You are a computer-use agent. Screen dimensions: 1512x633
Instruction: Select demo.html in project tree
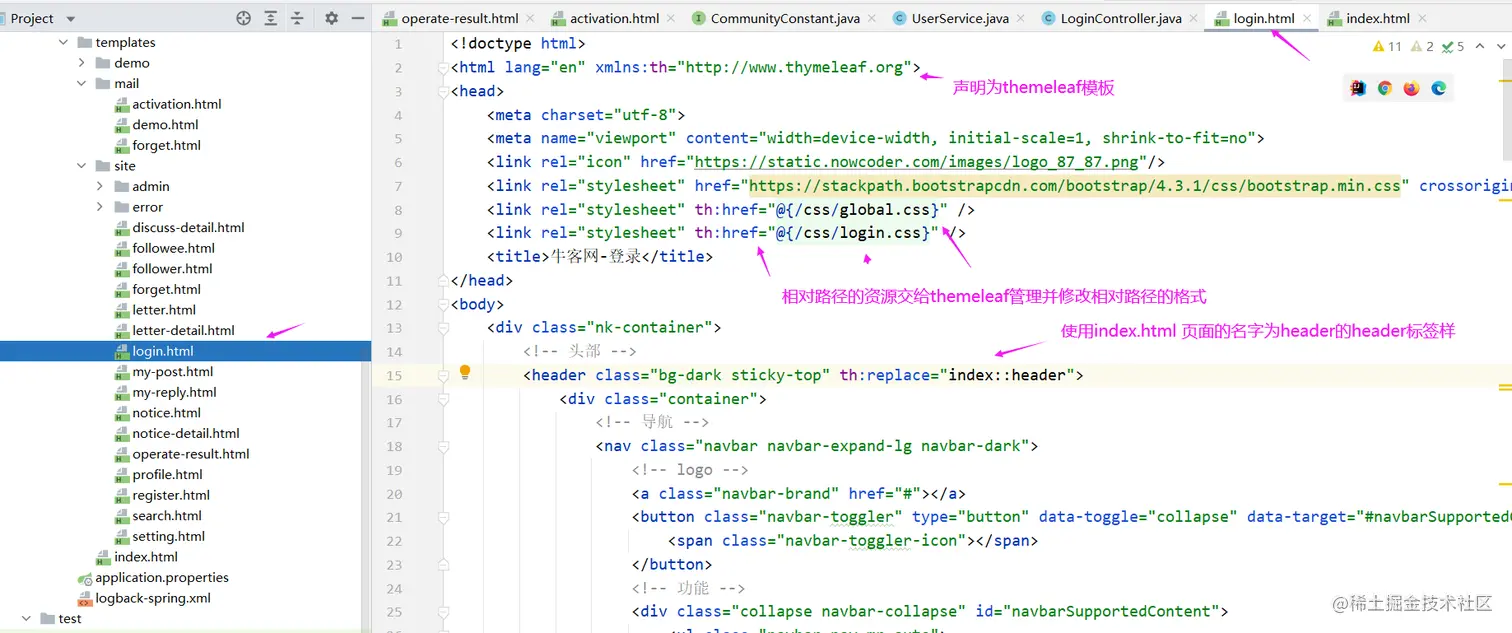click(x=165, y=125)
